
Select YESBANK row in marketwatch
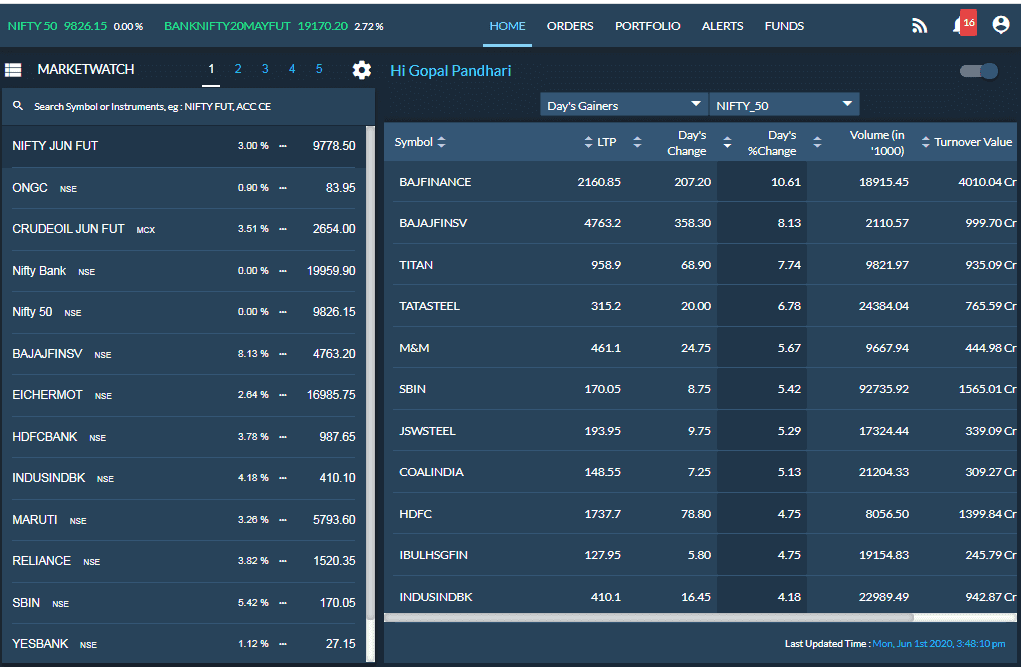[184, 644]
